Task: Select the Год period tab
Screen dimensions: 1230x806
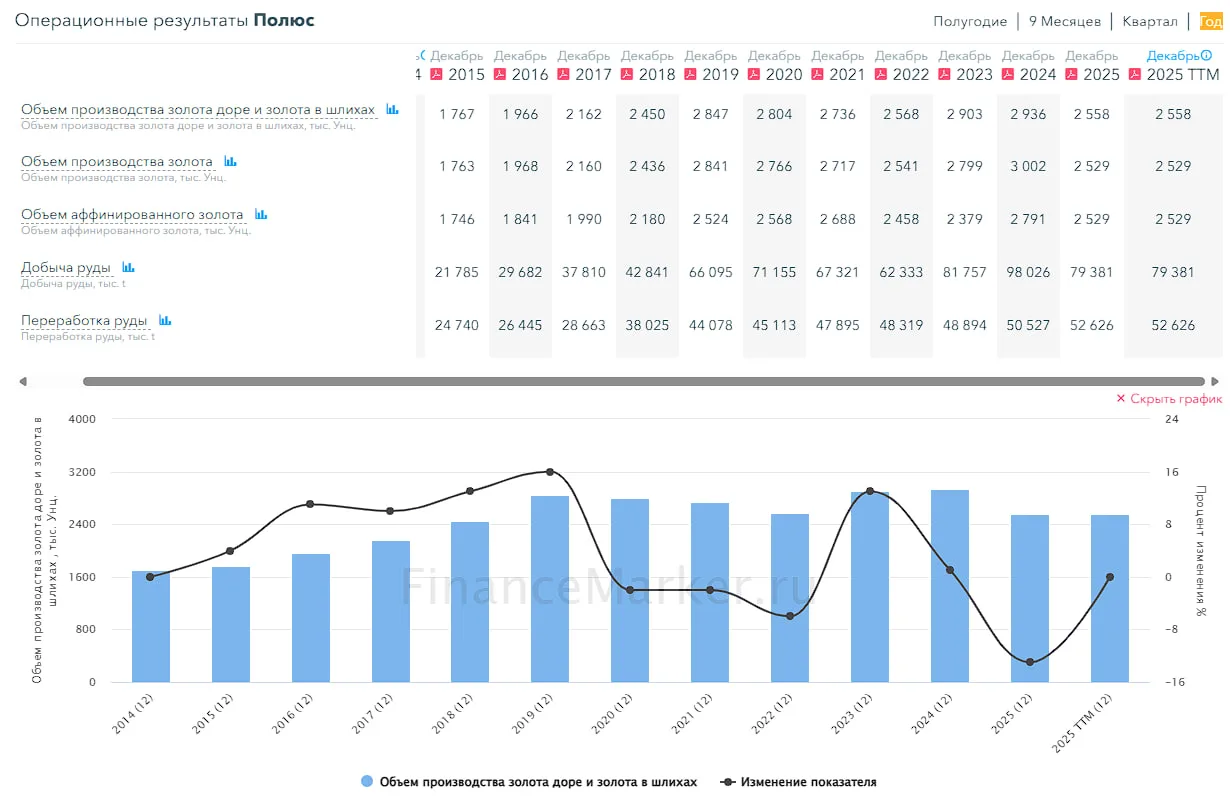Action: (1210, 21)
